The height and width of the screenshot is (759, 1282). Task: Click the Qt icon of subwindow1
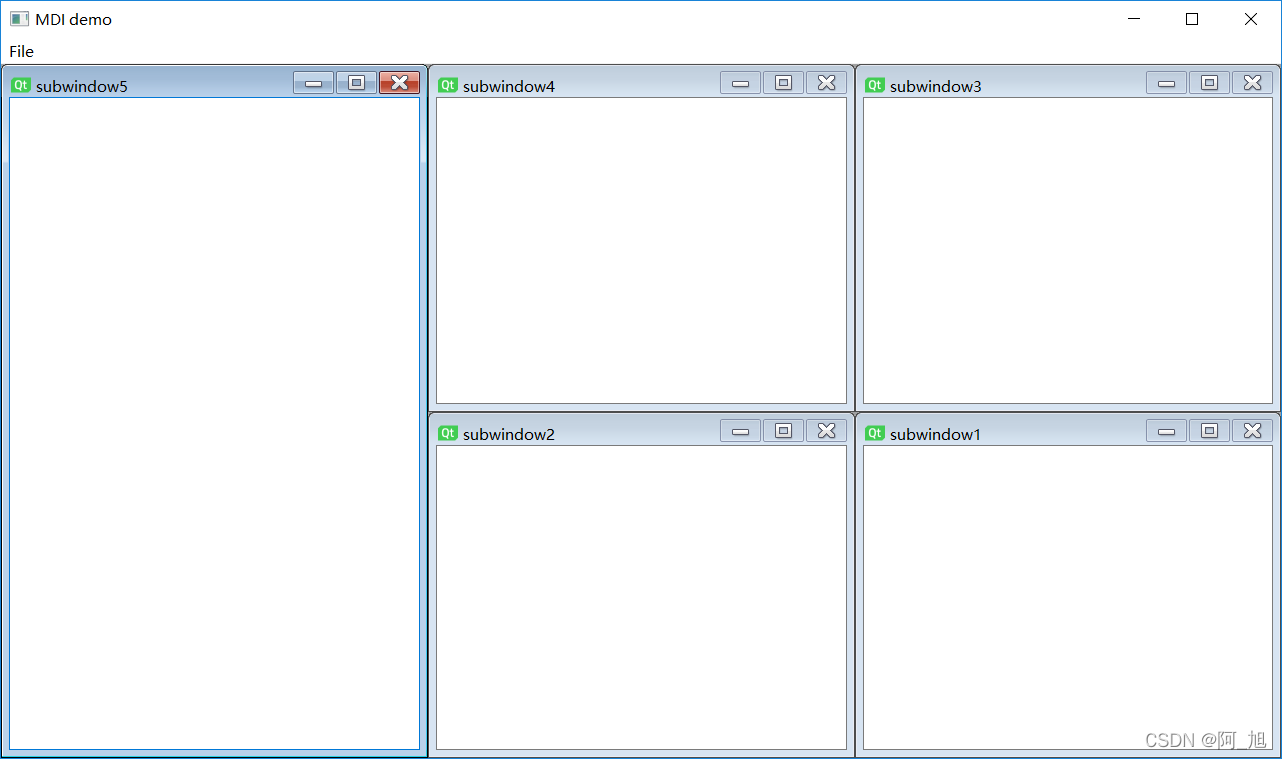(x=875, y=433)
